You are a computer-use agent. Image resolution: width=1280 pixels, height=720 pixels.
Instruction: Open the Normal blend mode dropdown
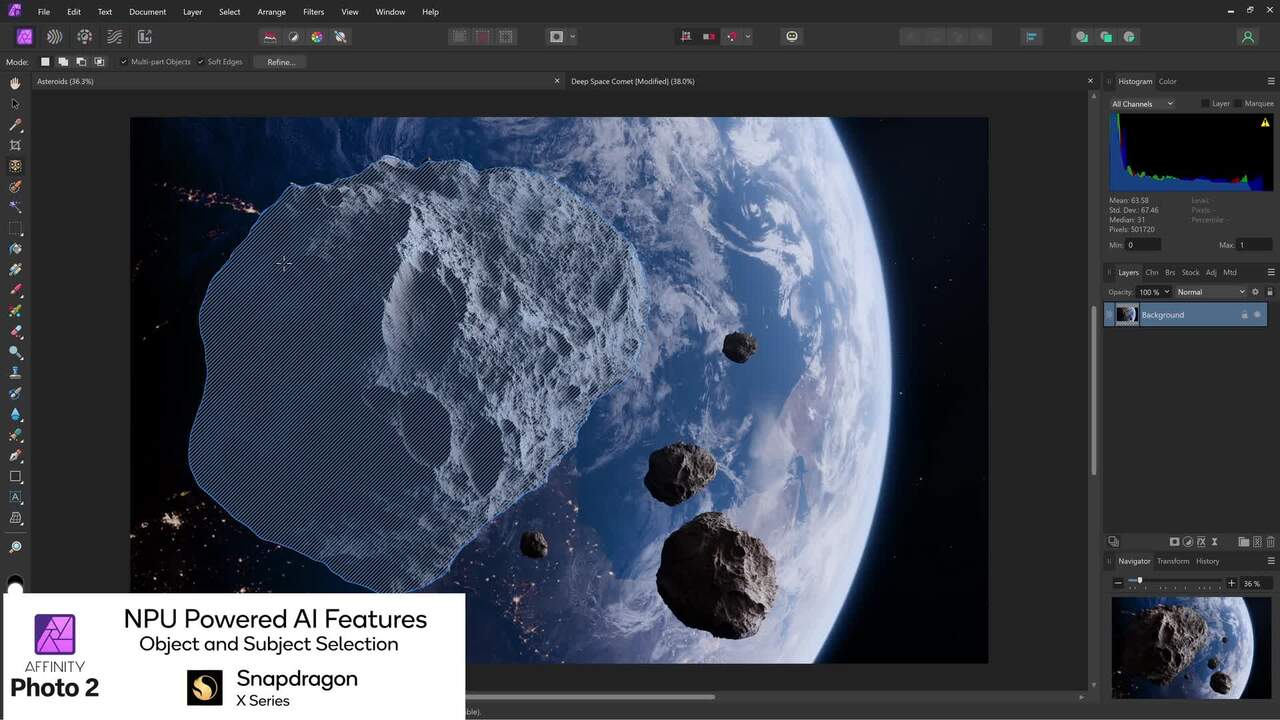click(x=1210, y=291)
